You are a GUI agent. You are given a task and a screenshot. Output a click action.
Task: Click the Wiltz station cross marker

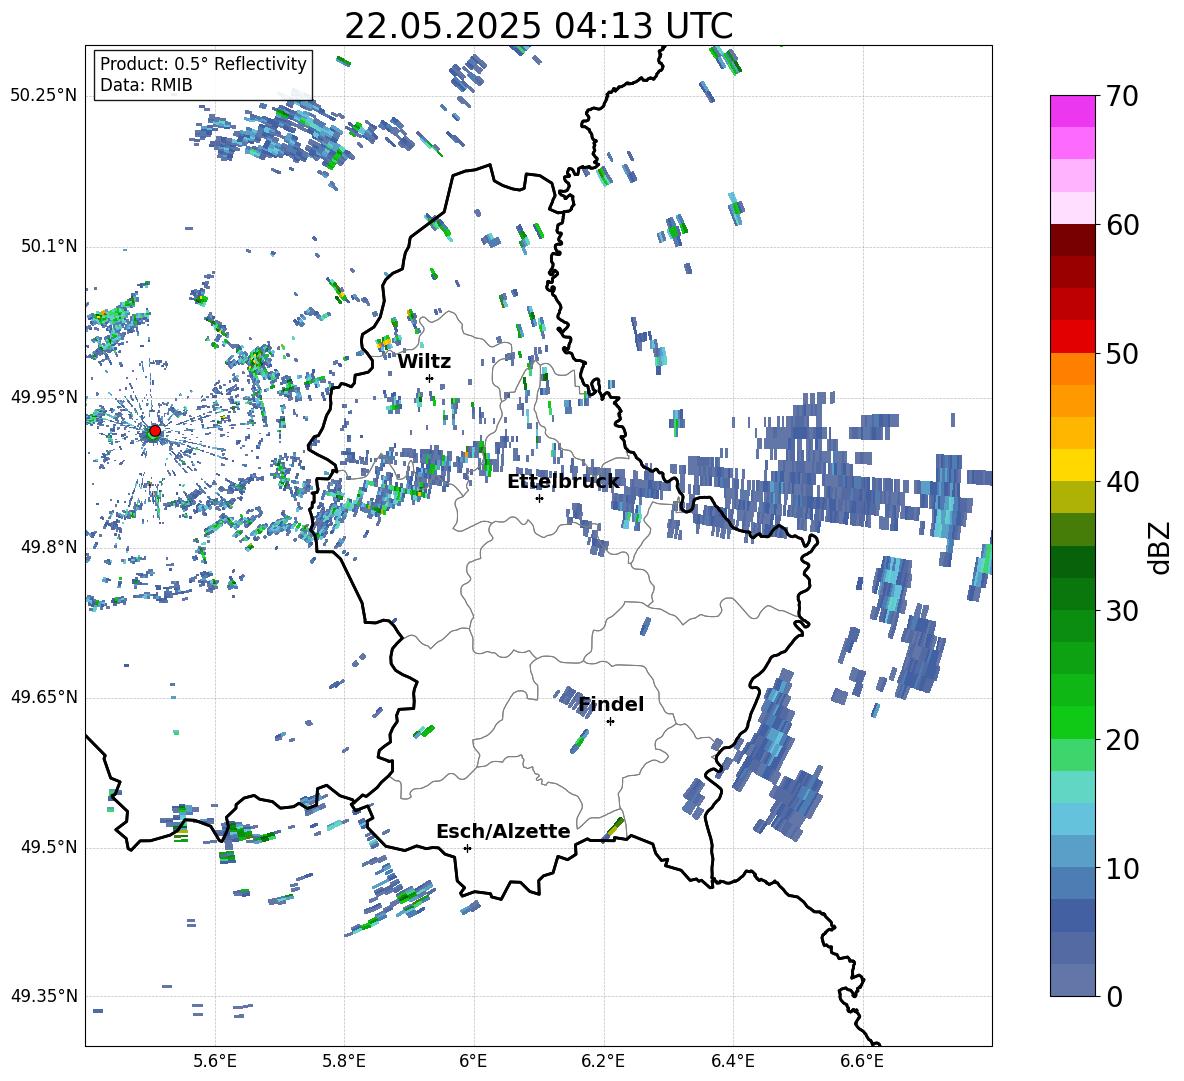click(429, 378)
